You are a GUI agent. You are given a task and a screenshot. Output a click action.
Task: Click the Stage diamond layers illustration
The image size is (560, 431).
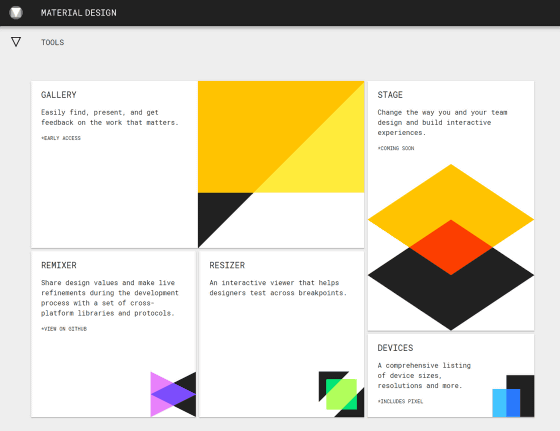point(451,247)
